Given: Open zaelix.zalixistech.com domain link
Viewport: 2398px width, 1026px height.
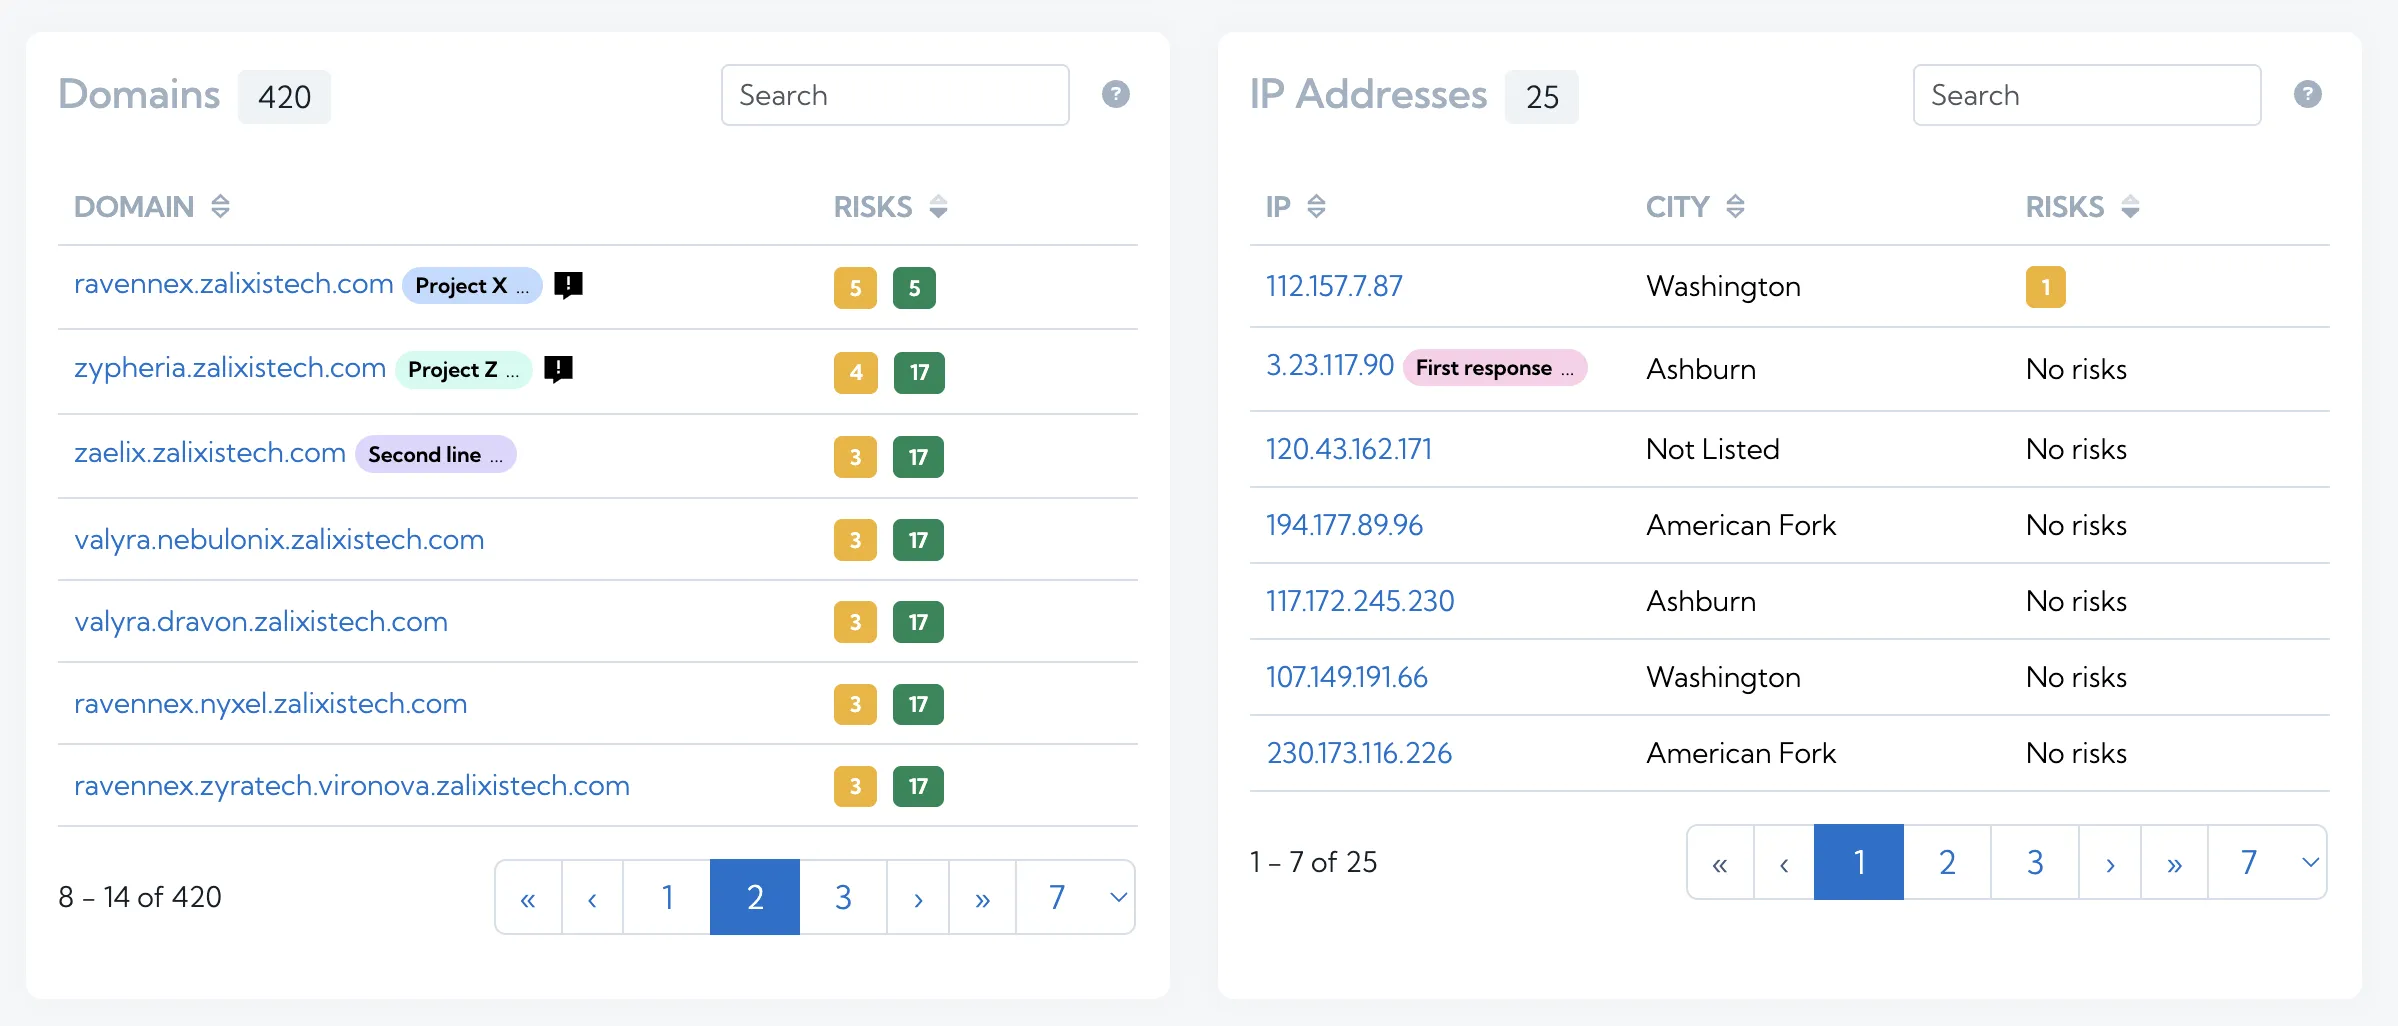Looking at the screenshot, I should (x=210, y=453).
